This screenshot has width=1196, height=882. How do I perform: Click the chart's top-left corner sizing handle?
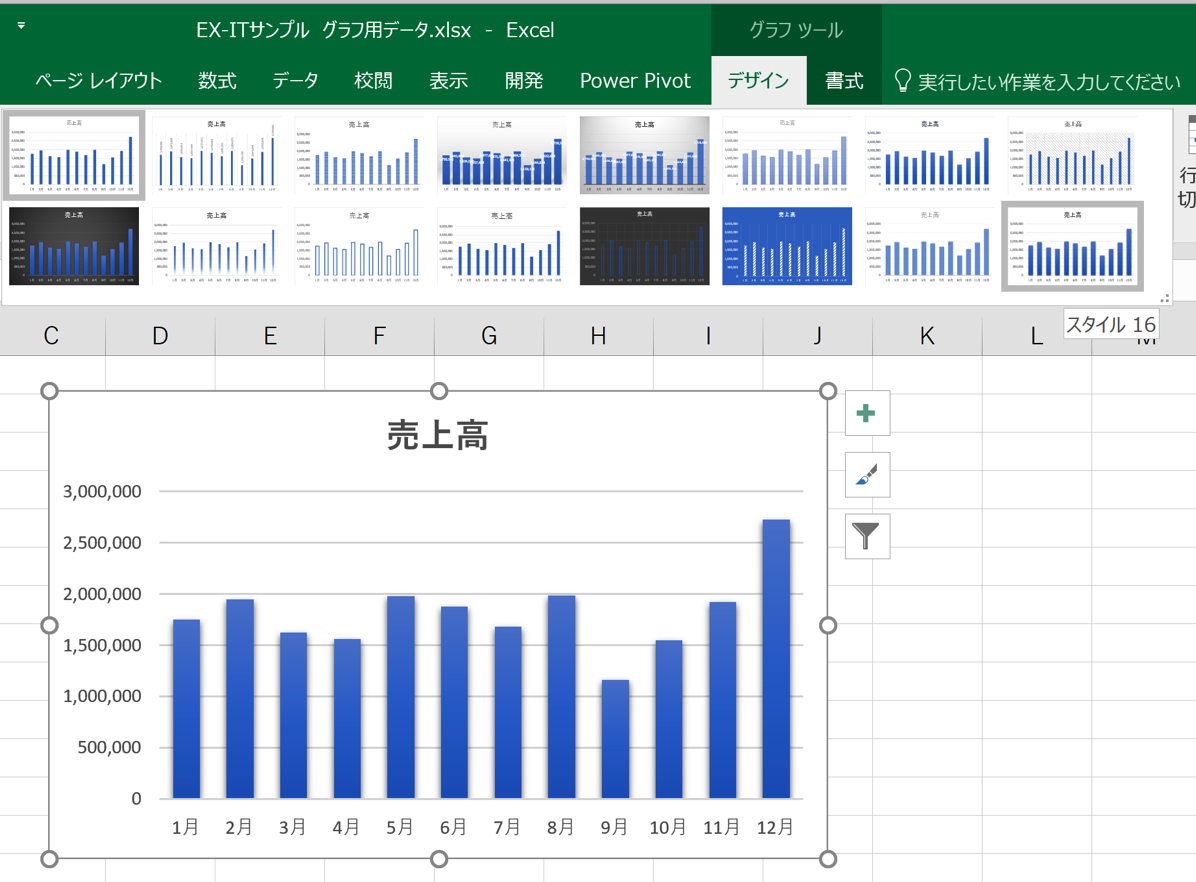click(49, 391)
